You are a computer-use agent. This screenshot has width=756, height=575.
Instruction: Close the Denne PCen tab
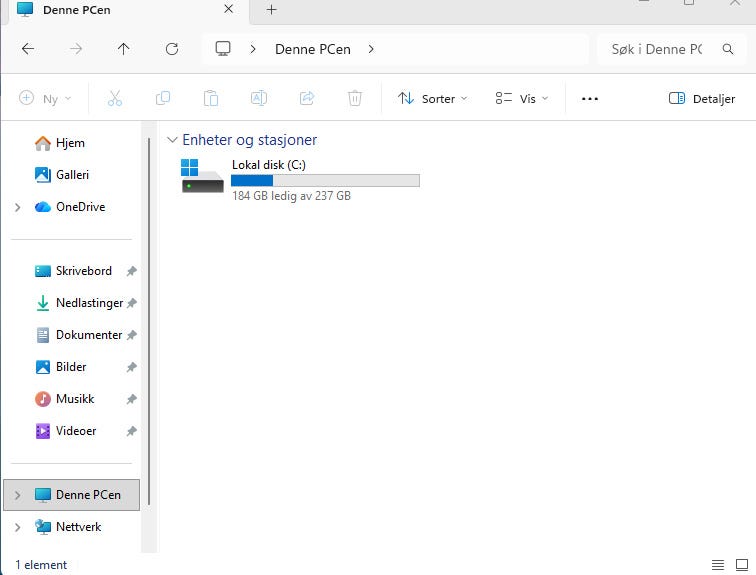click(x=229, y=9)
